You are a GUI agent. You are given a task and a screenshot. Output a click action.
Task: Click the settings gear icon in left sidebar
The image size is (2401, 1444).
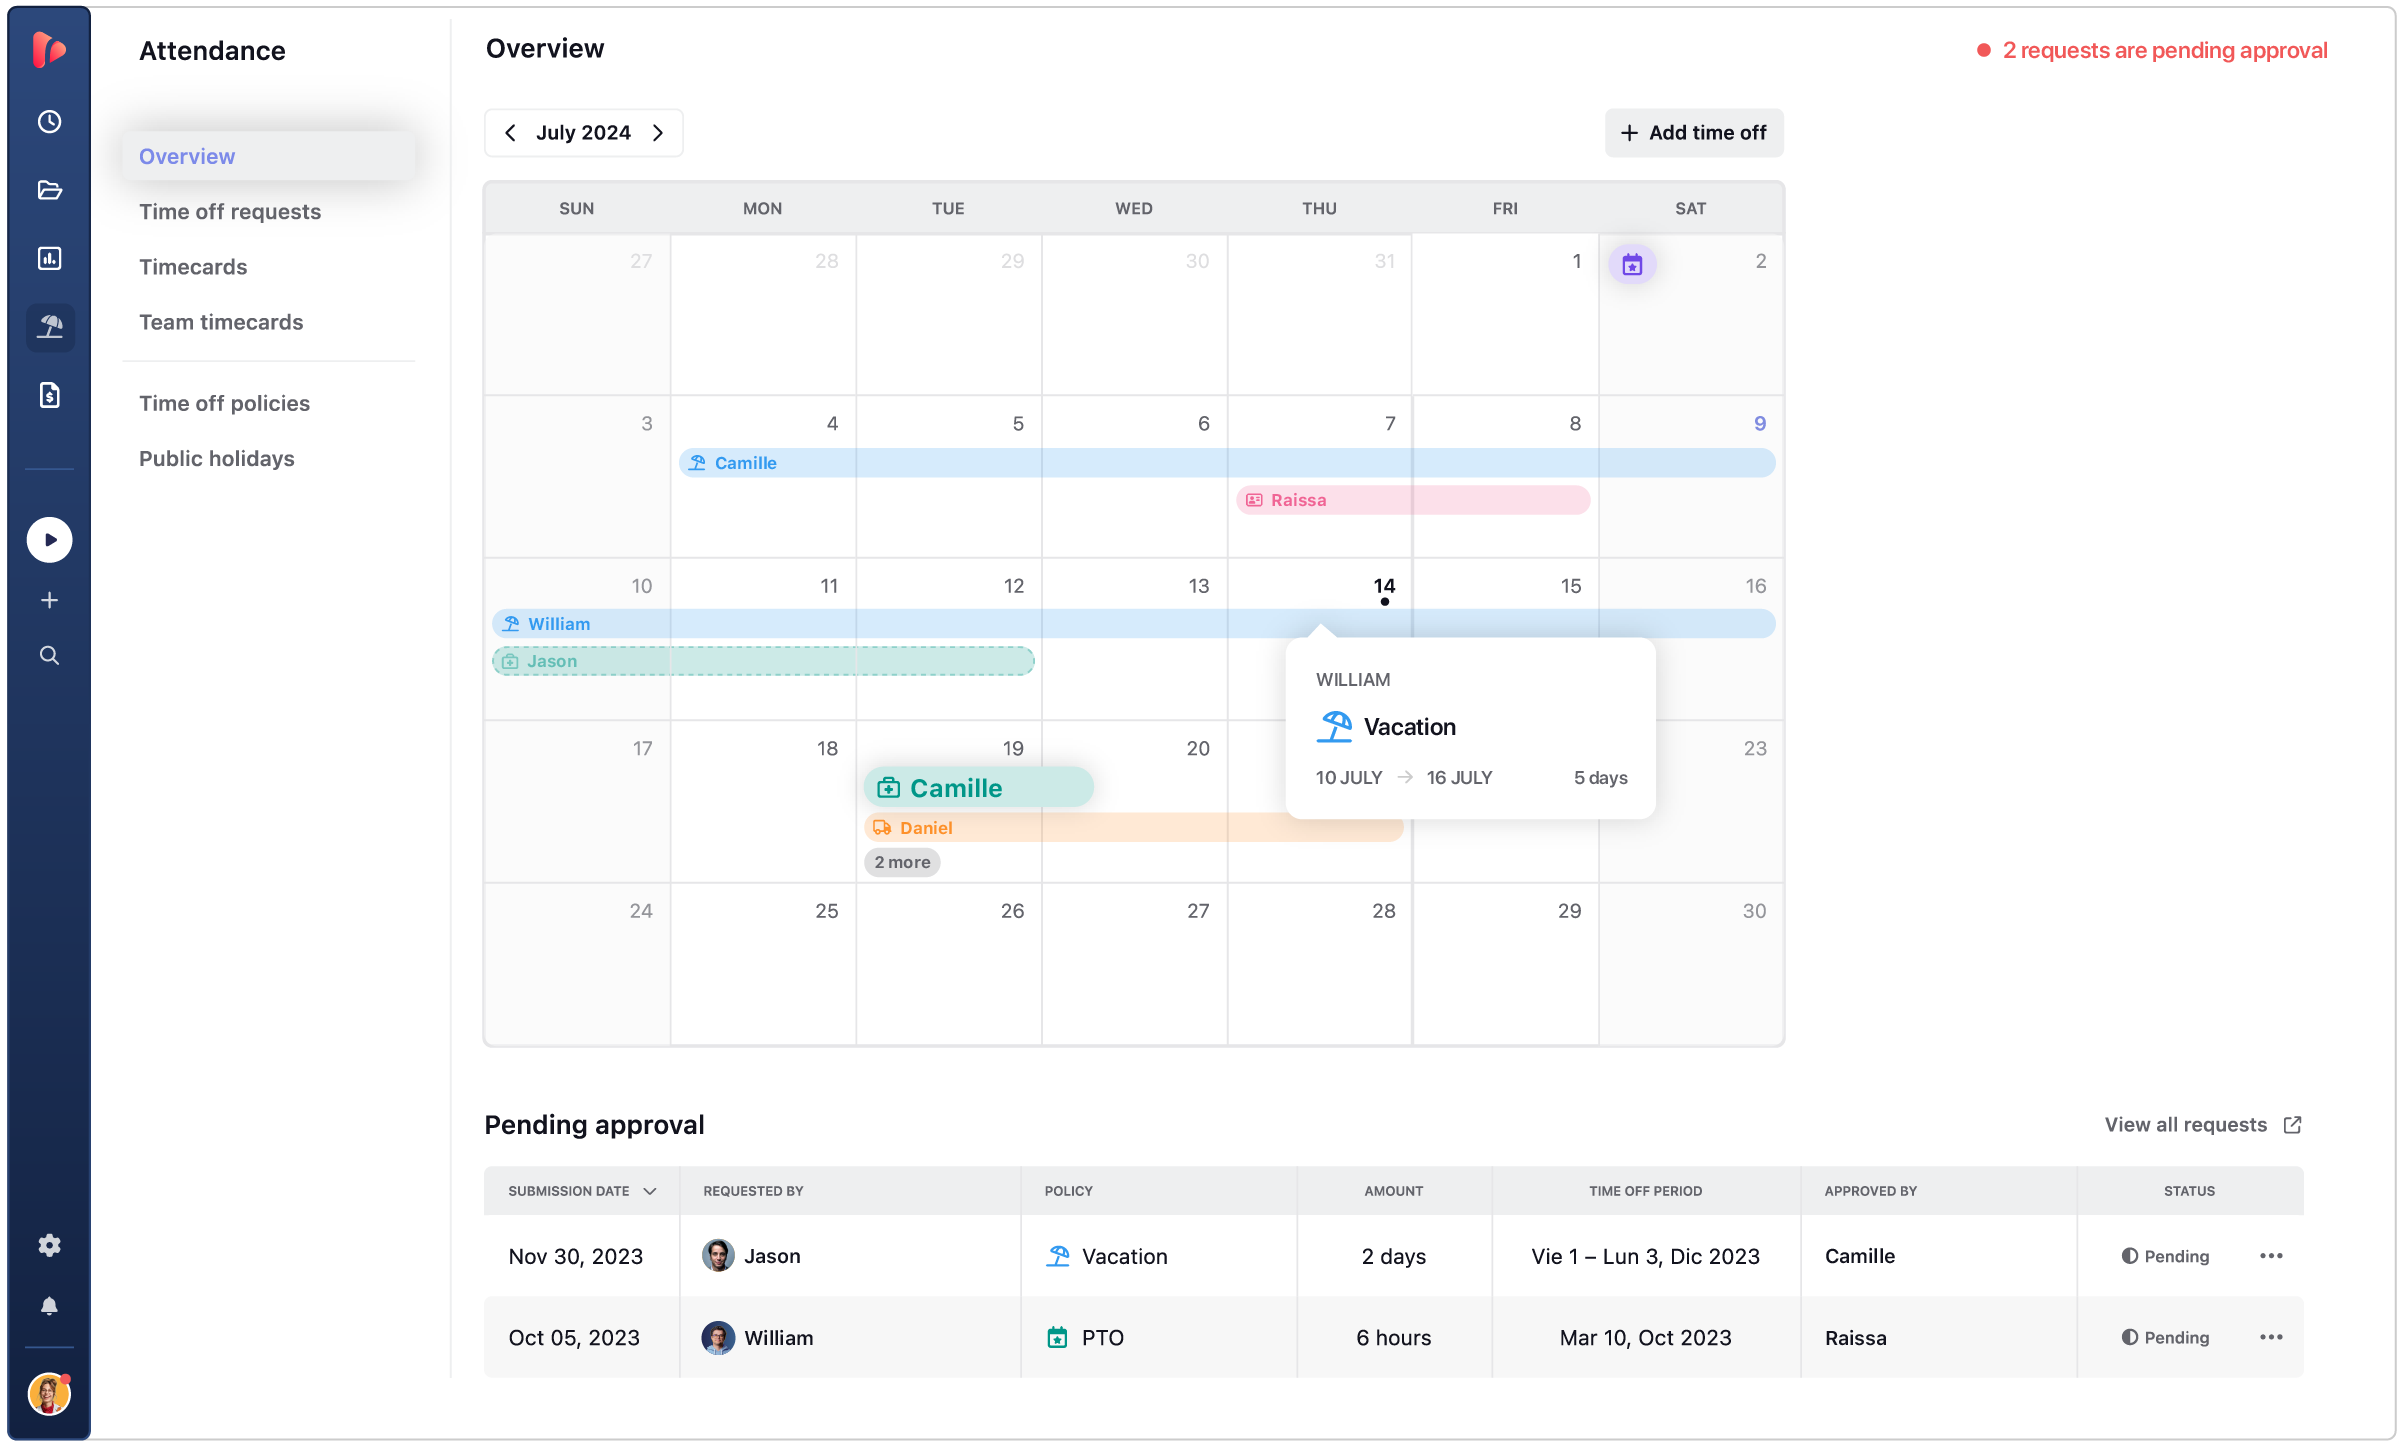50,1245
